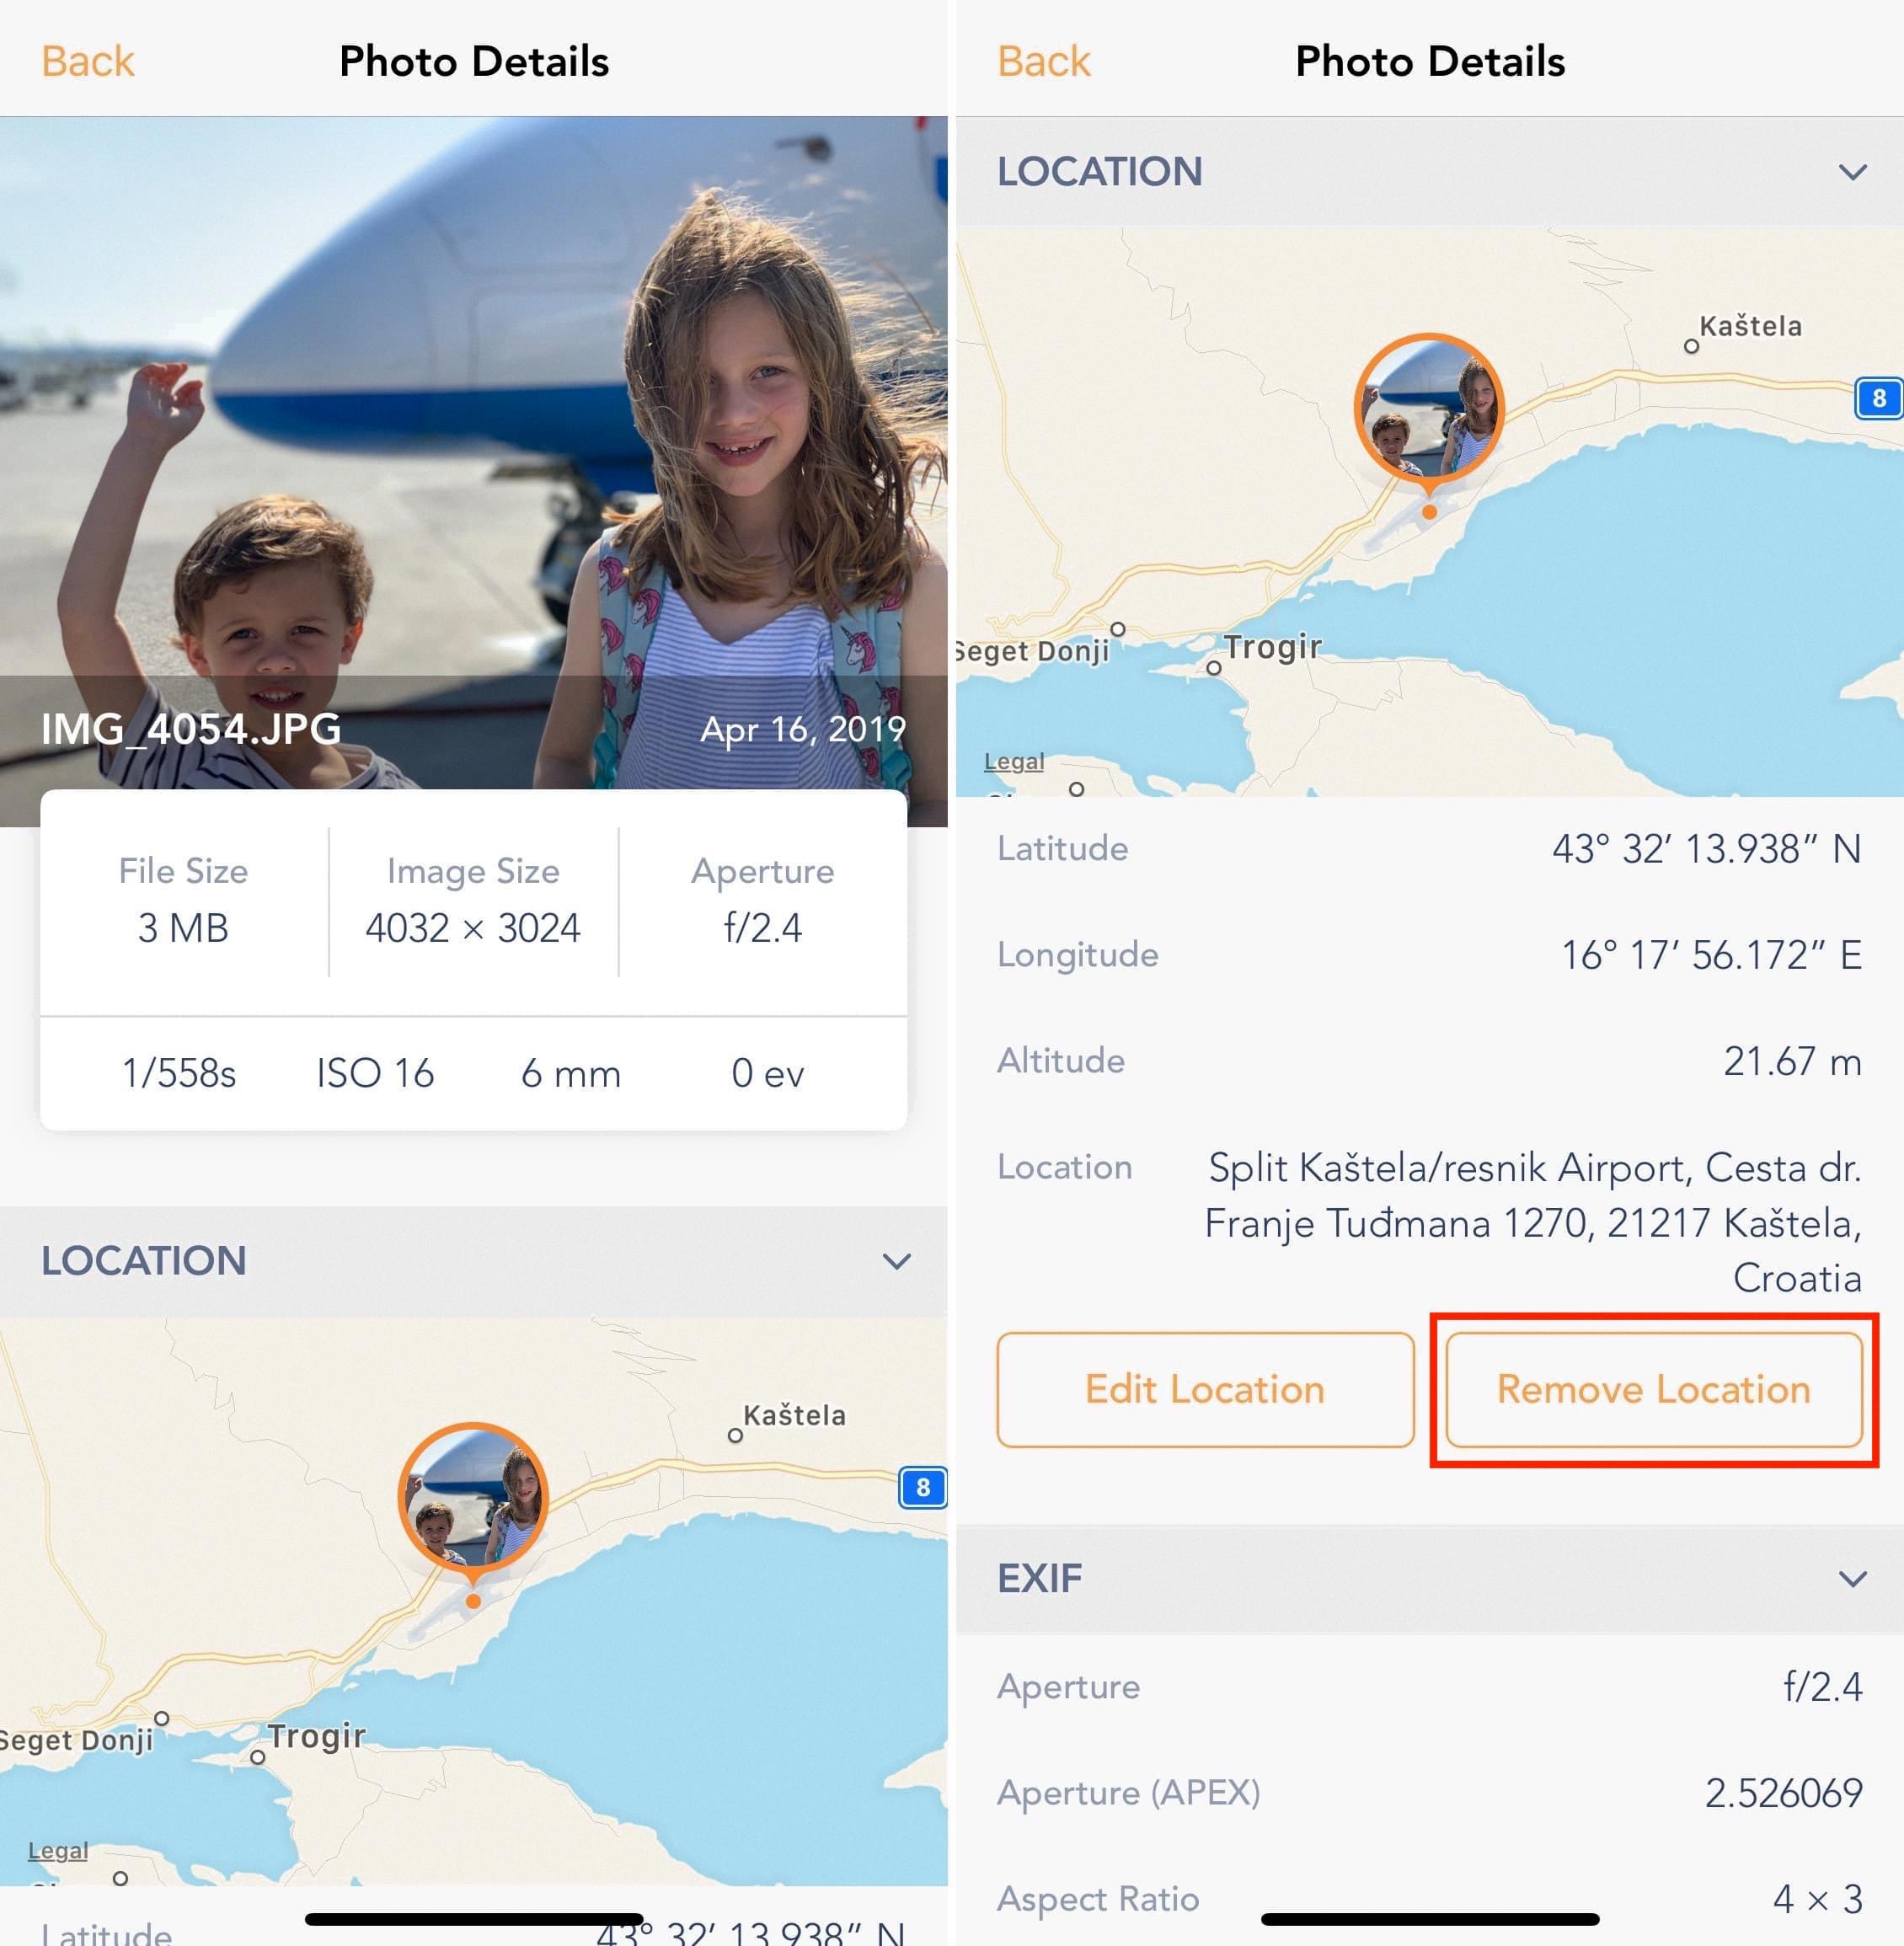Image resolution: width=1904 pixels, height=1946 pixels.
Task: Tap the photo pin on the right map
Action: click(1429, 411)
